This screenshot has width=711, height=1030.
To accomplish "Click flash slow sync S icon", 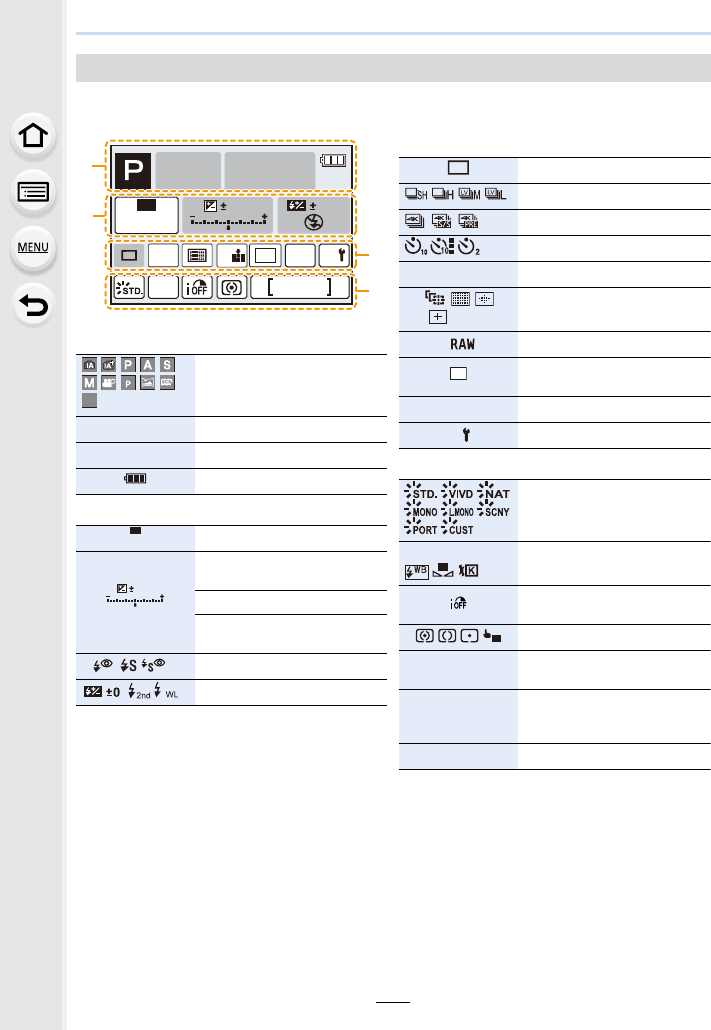I will (129, 666).
